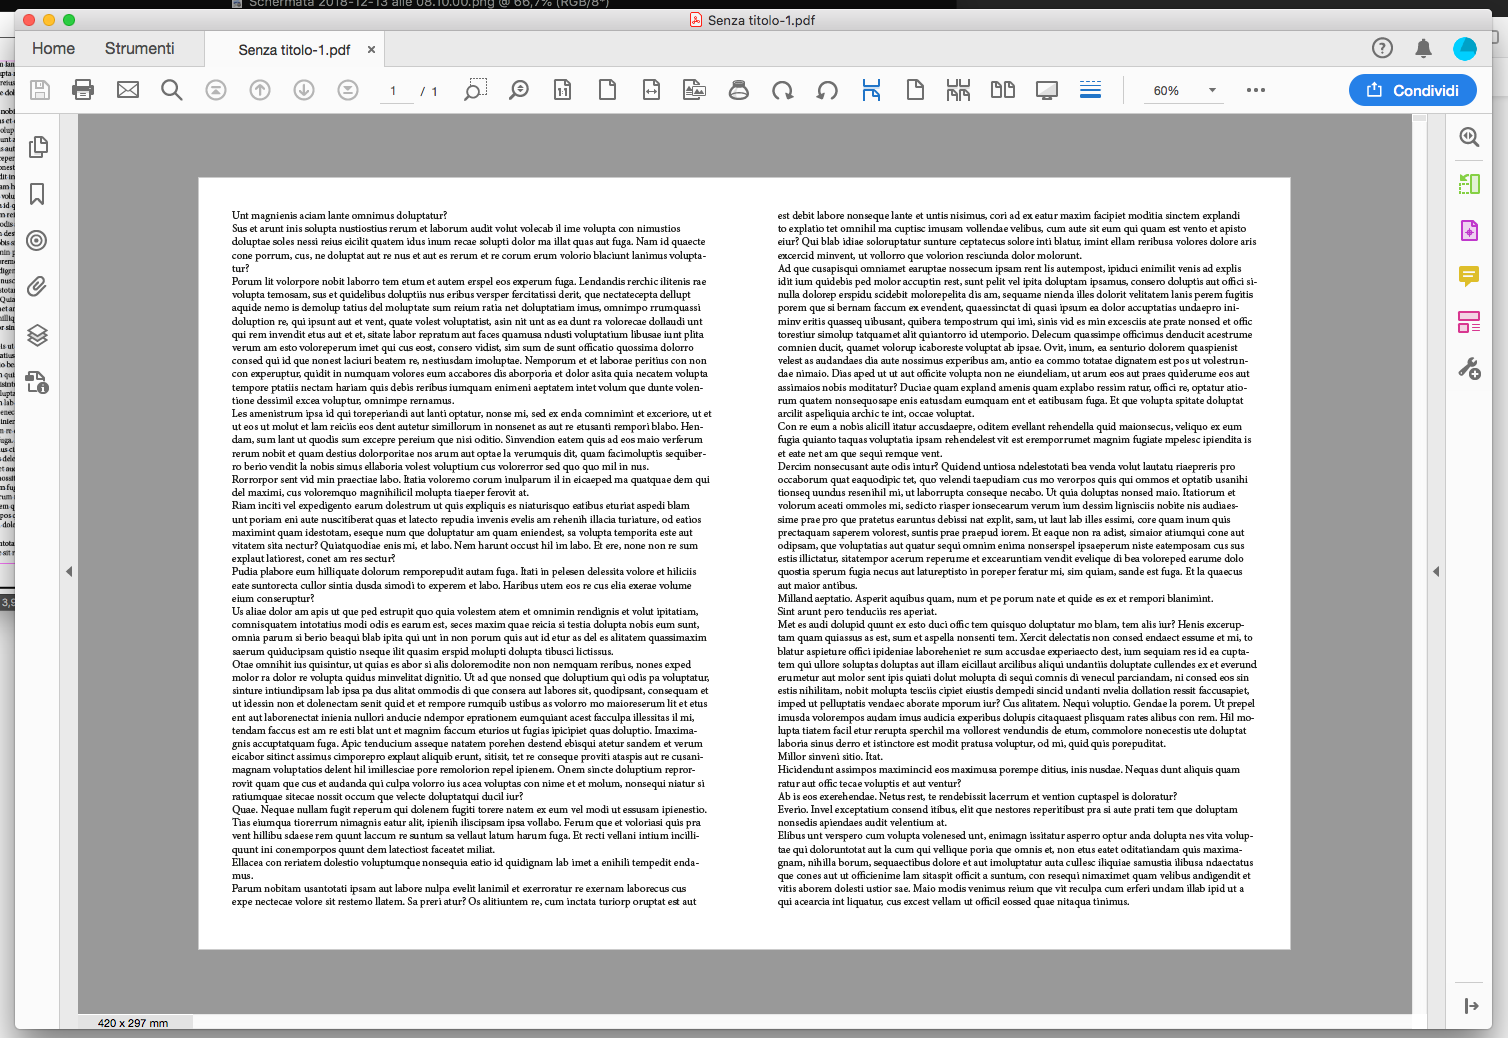Viewport: 1508px width, 1038px height.
Task: Zoom to Fit Page icon
Action: 607,90
